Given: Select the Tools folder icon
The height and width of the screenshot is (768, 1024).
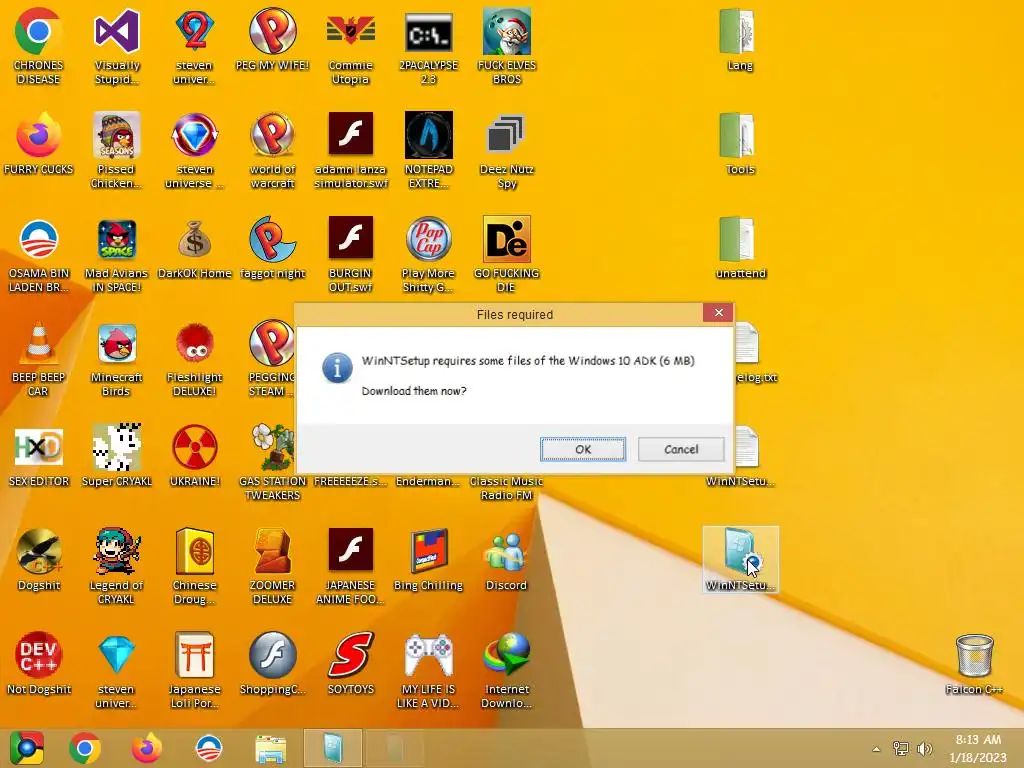Looking at the screenshot, I should click(x=739, y=144).
